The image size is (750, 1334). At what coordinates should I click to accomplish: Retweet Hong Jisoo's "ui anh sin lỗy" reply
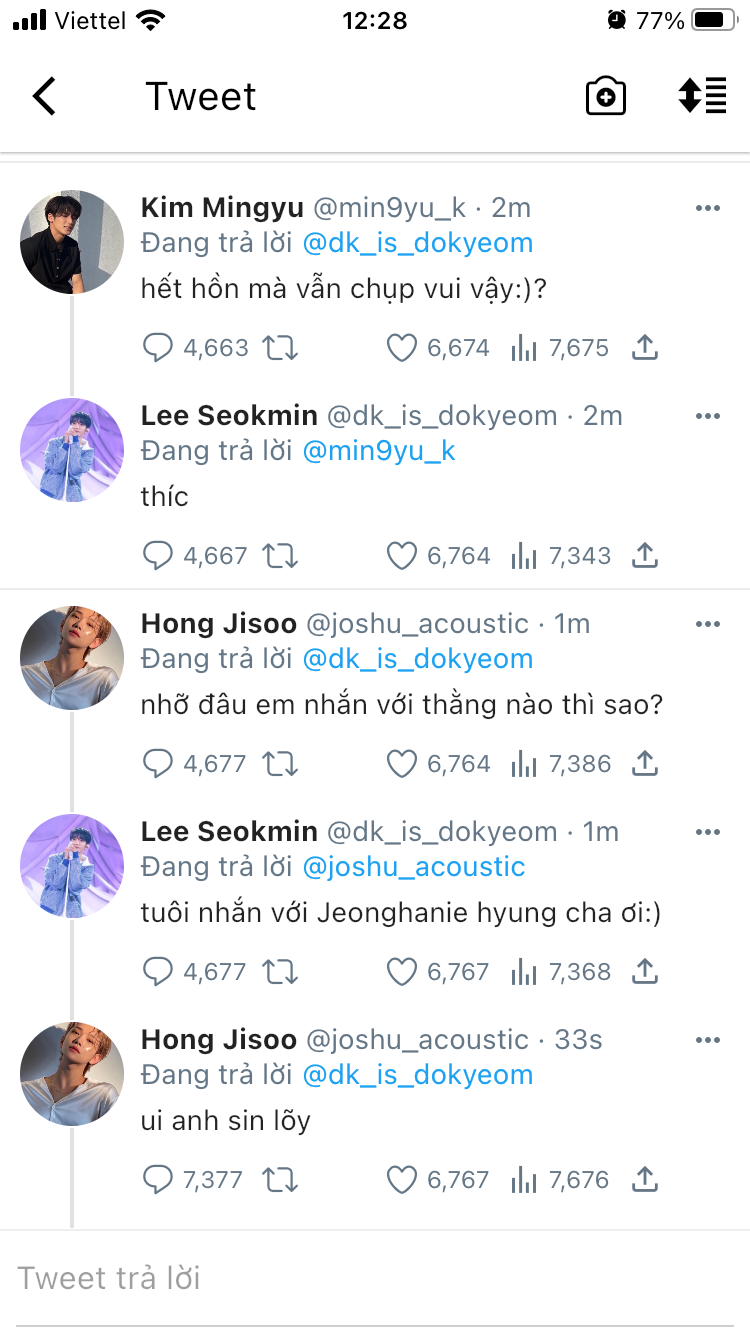point(280,1180)
